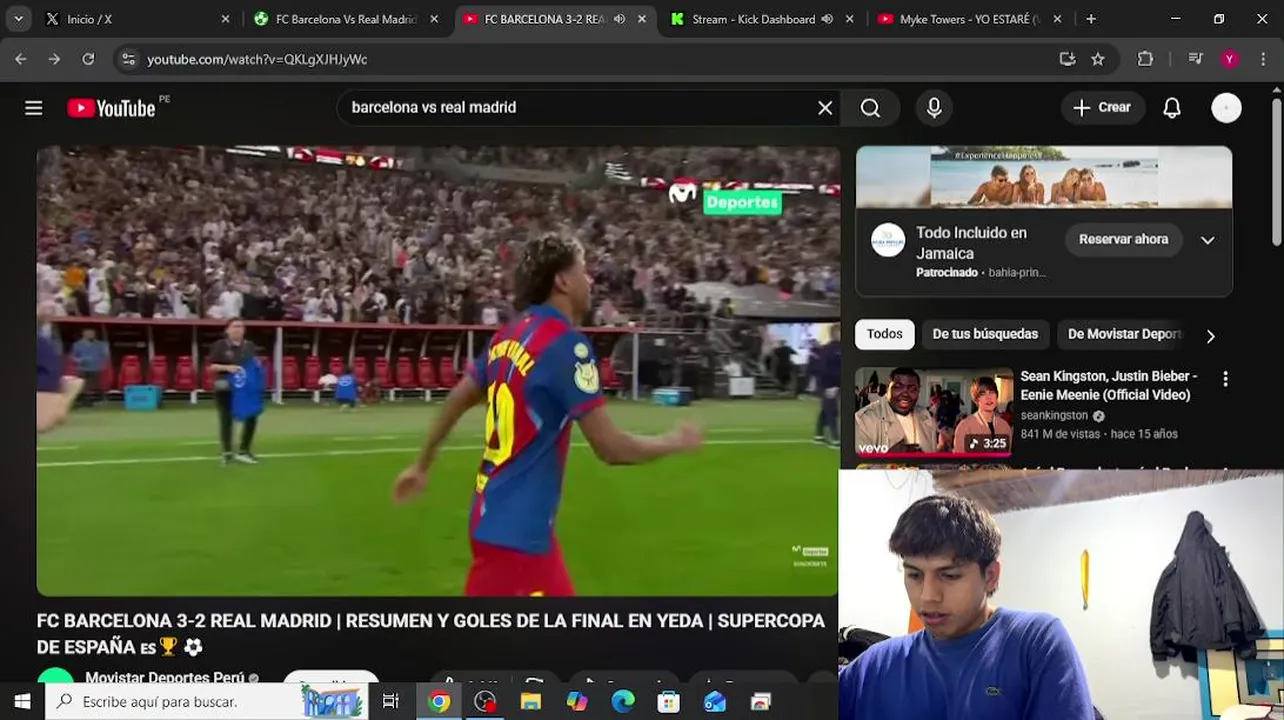Open the media control icon in Chrome toolbar
This screenshot has height=720, width=1284.
[1195, 59]
